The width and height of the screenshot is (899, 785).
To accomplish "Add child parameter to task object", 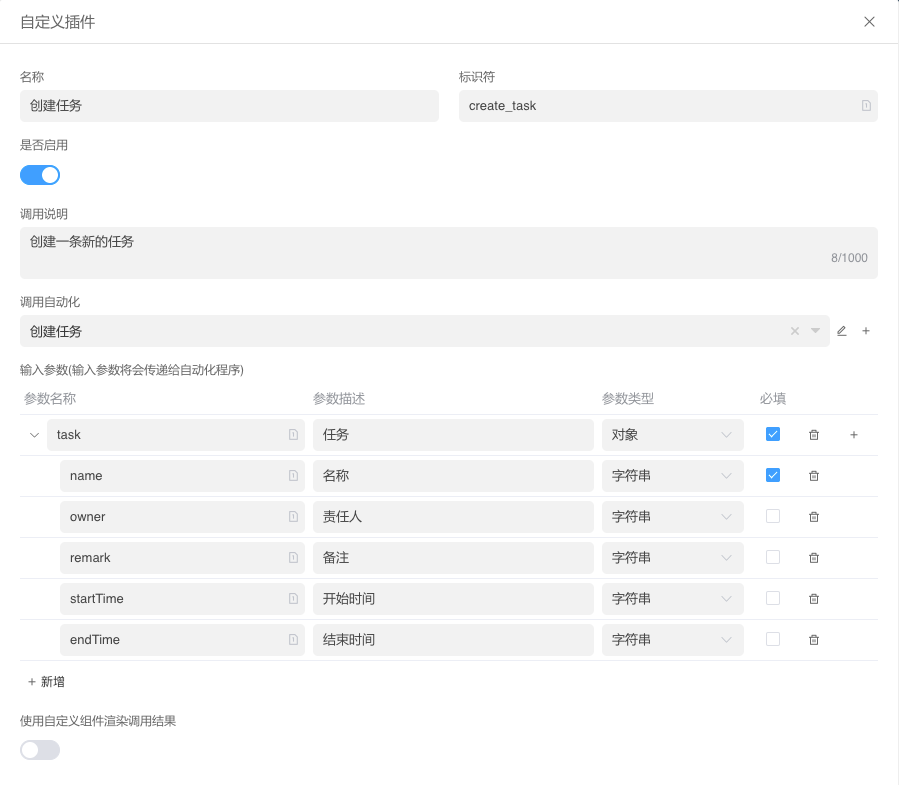I will [x=854, y=435].
